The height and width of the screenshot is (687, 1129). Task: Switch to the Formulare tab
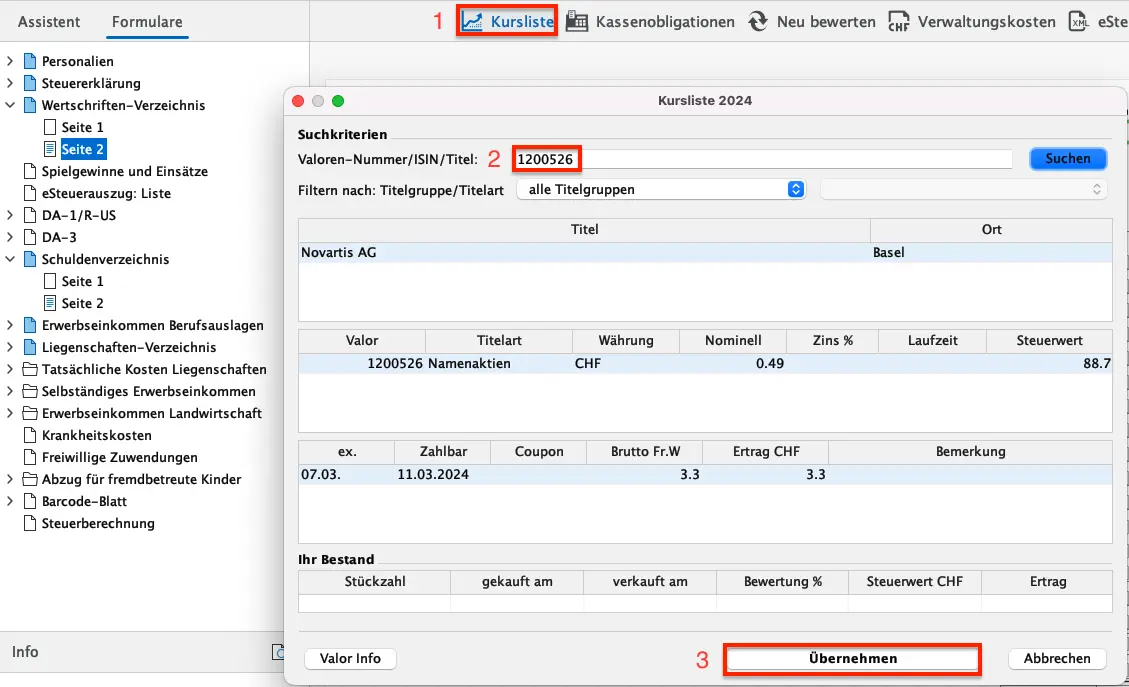click(147, 21)
